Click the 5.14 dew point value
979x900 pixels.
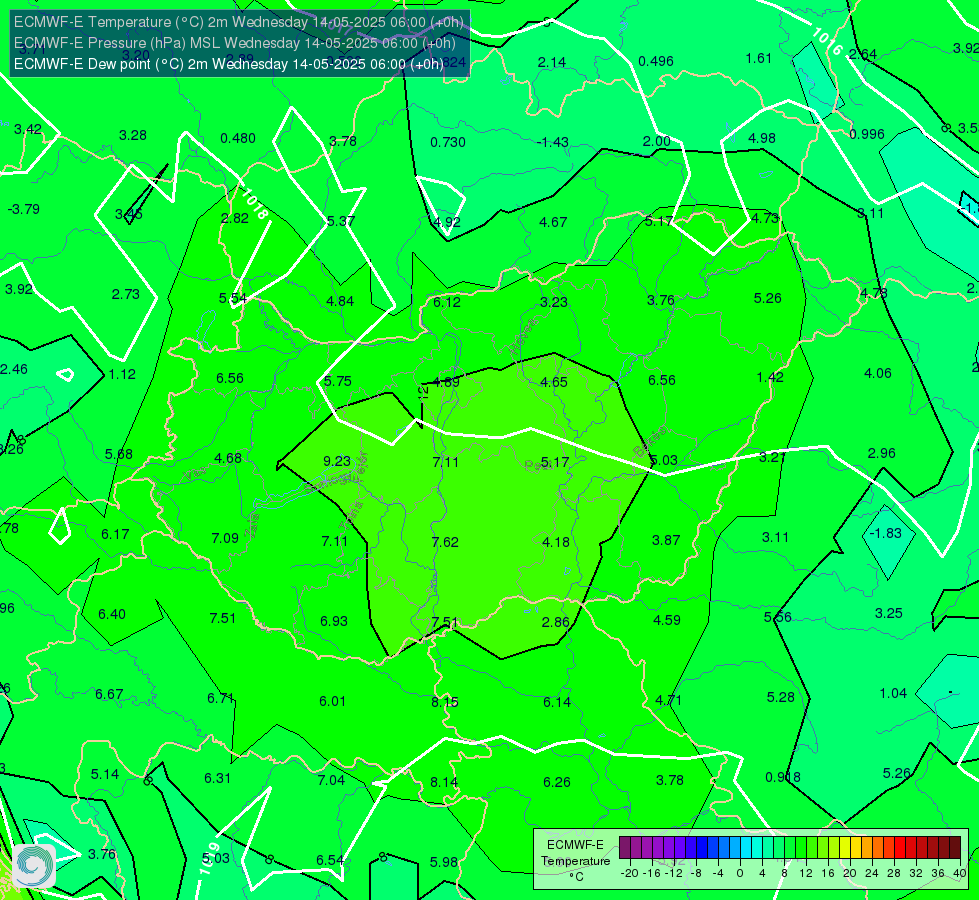[105, 774]
